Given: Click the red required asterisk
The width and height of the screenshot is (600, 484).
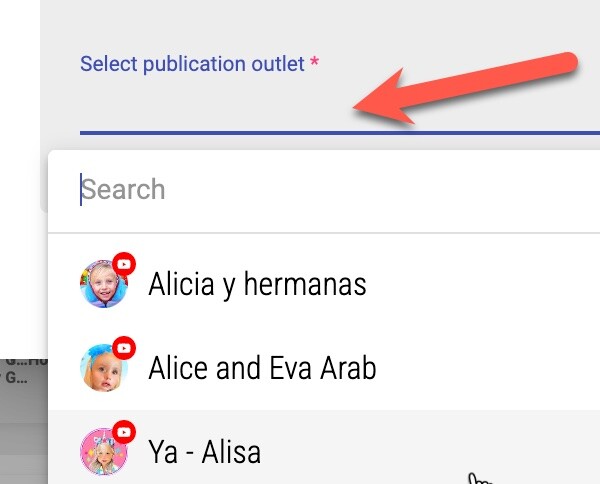Looking at the screenshot, I should [x=314, y=64].
